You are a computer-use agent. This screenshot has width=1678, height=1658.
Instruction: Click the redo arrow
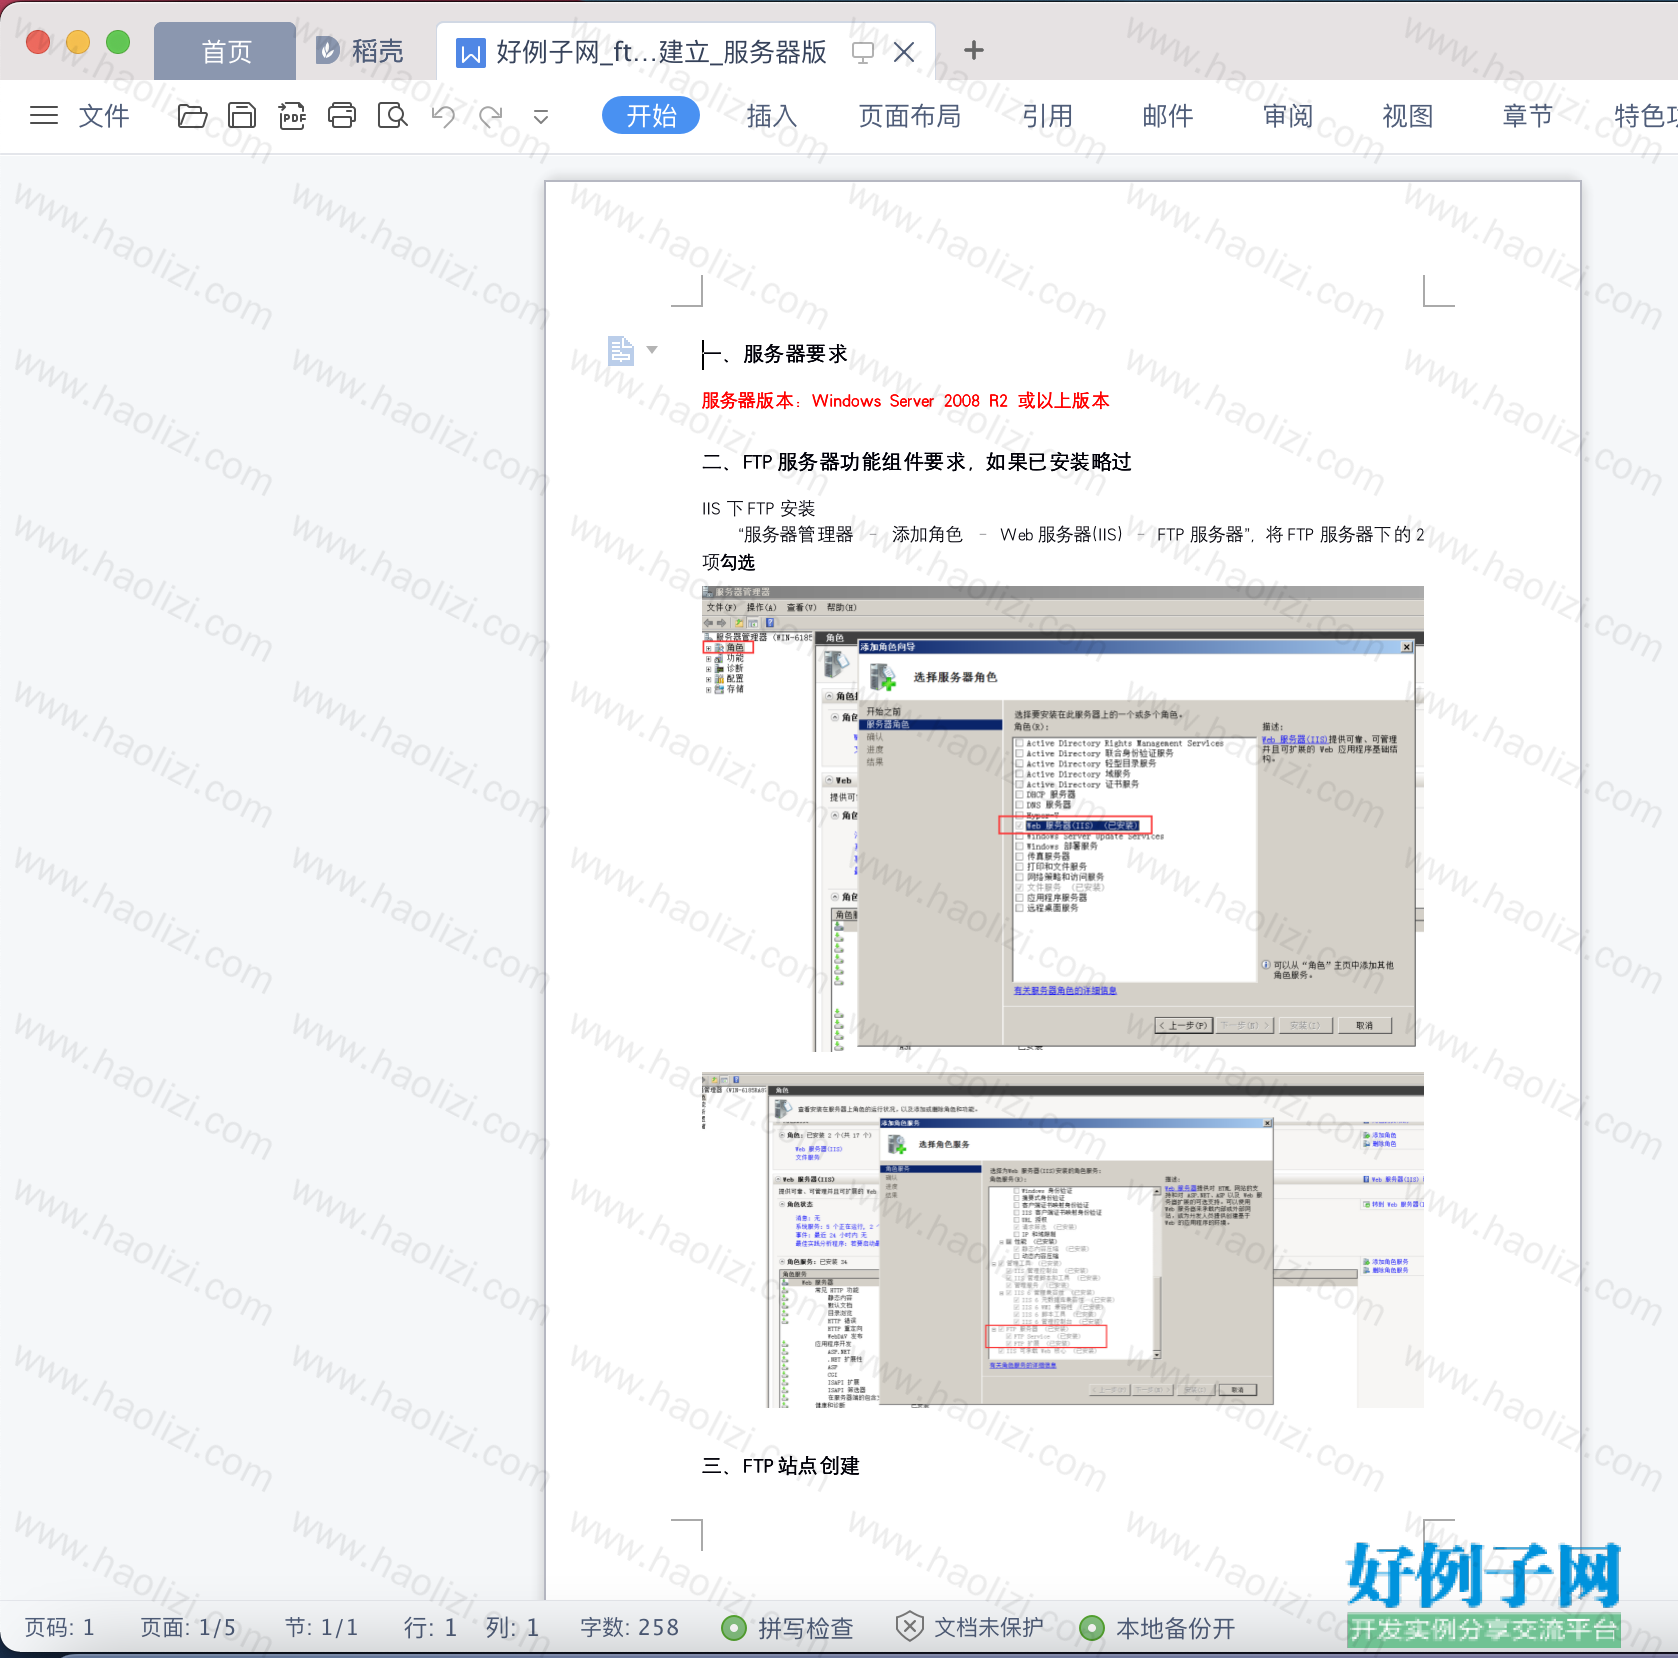491,116
